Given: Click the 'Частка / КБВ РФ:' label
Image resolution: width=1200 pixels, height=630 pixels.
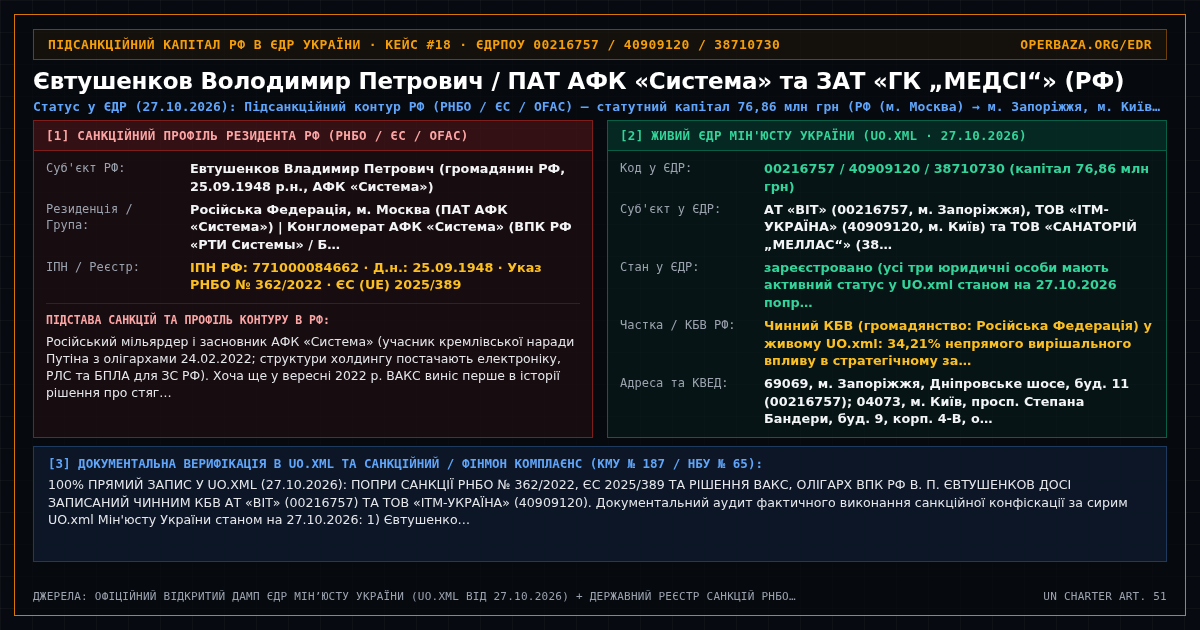Looking at the screenshot, I should 677,325.
